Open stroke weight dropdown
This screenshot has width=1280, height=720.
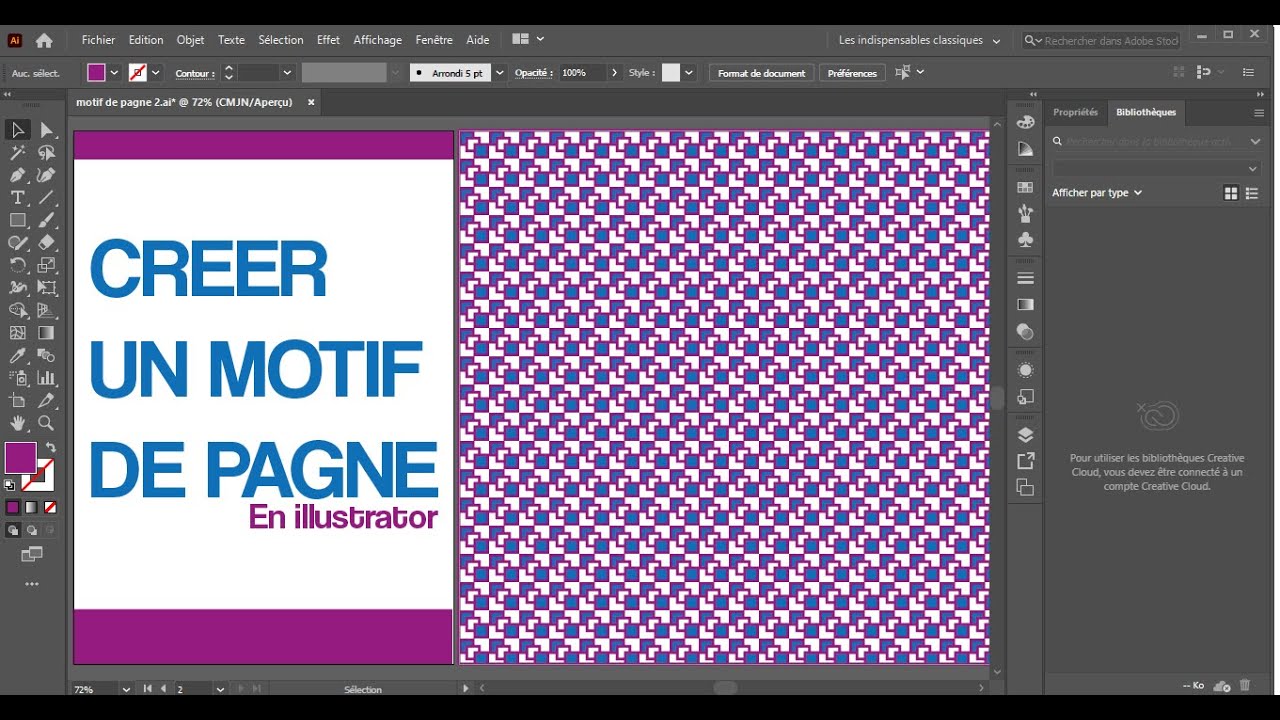pyautogui.click(x=287, y=73)
